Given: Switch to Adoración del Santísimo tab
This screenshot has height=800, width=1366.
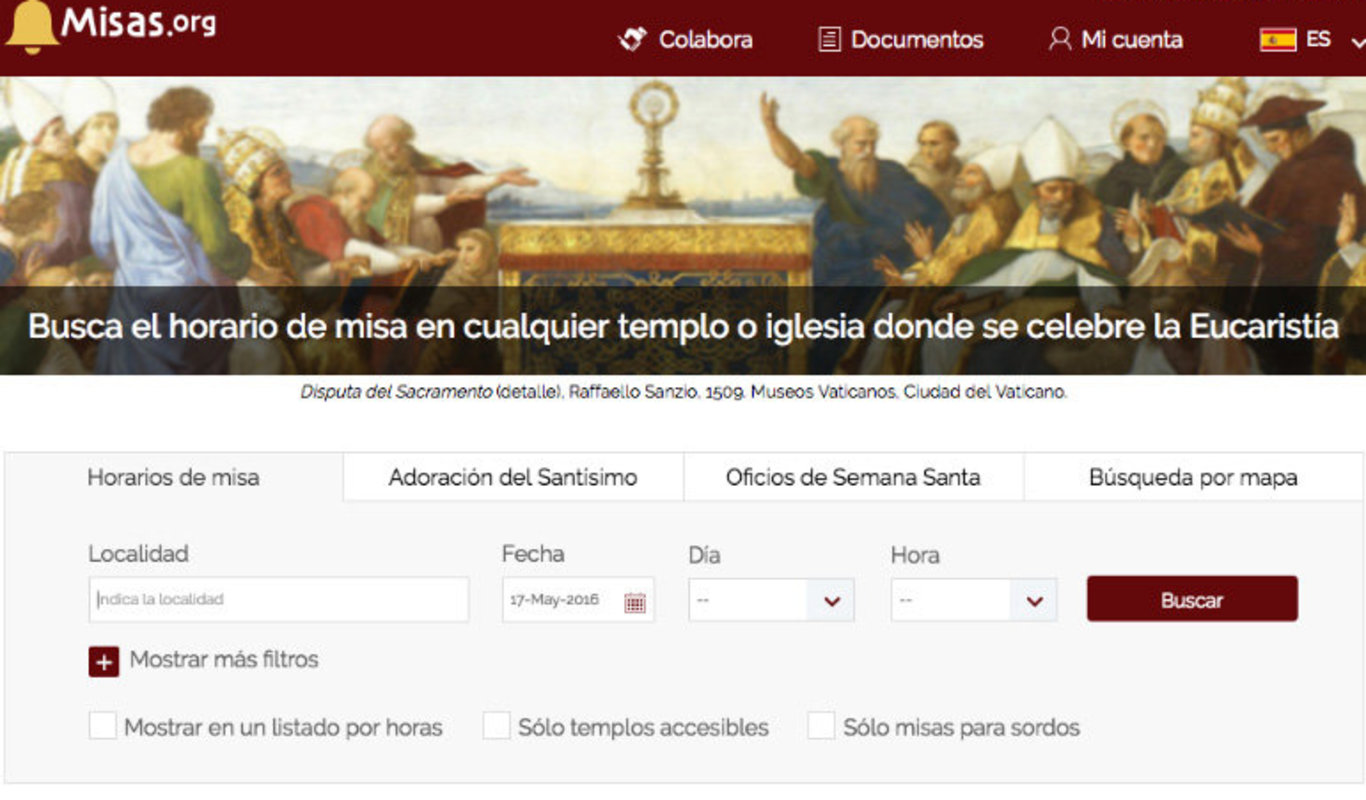Looking at the screenshot, I should pos(513,478).
